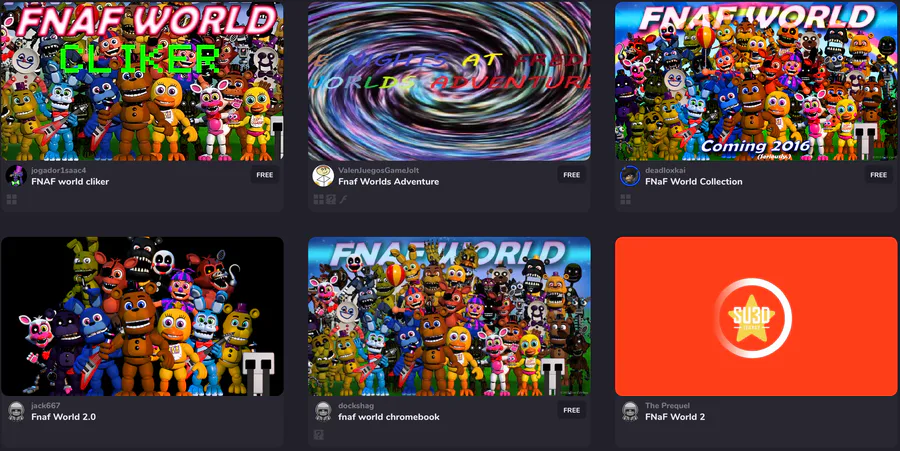
Task: Open the ValenJuegosGameJolt username link
Action: point(378,170)
